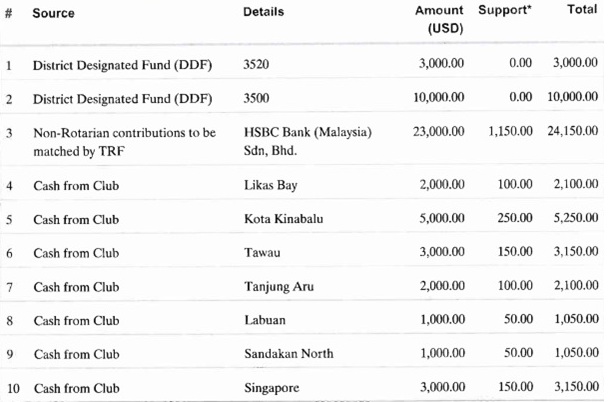The width and height of the screenshot is (614, 402).
Task: Click the Kota Kinabalu club entry
Action: 282,219
